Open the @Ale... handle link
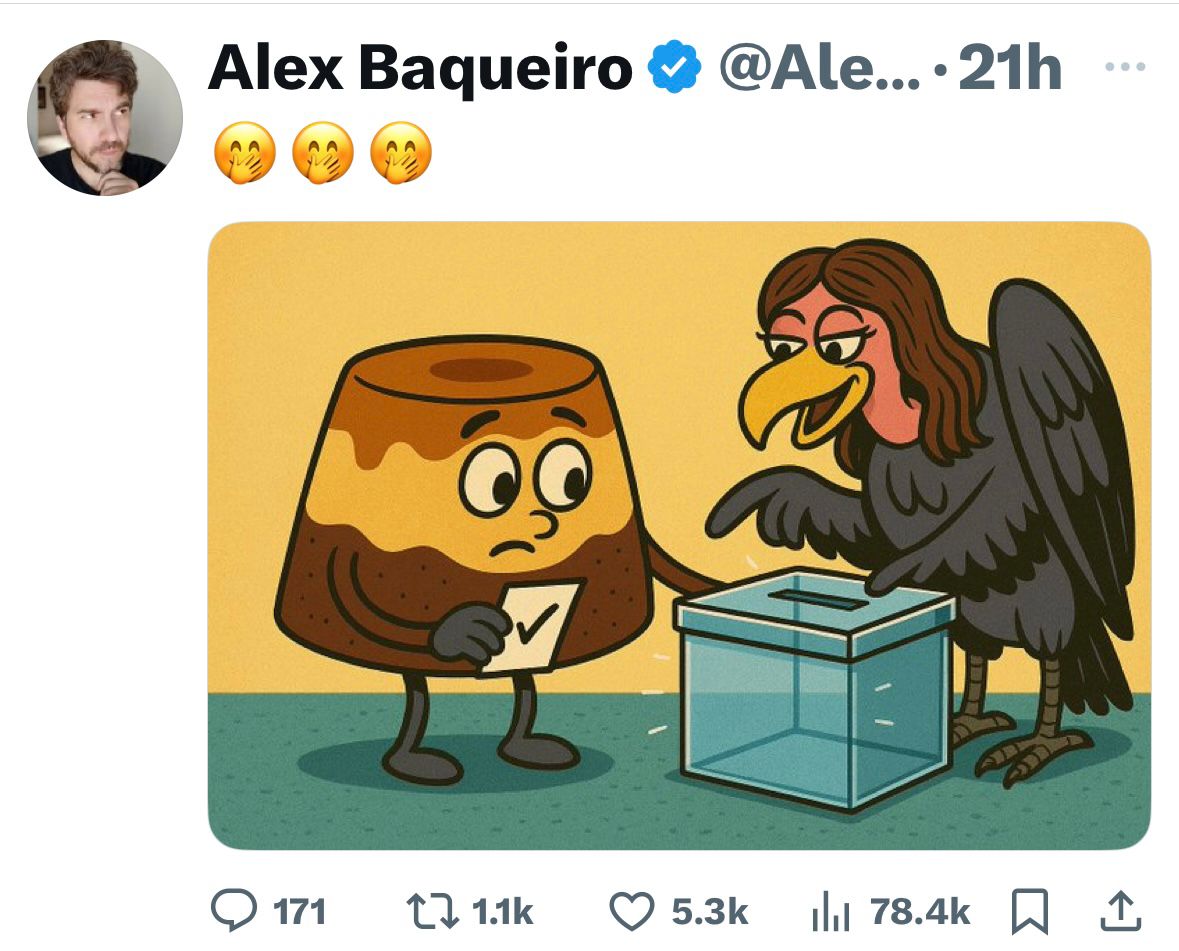This screenshot has height=951, width=1179. point(820,68)
